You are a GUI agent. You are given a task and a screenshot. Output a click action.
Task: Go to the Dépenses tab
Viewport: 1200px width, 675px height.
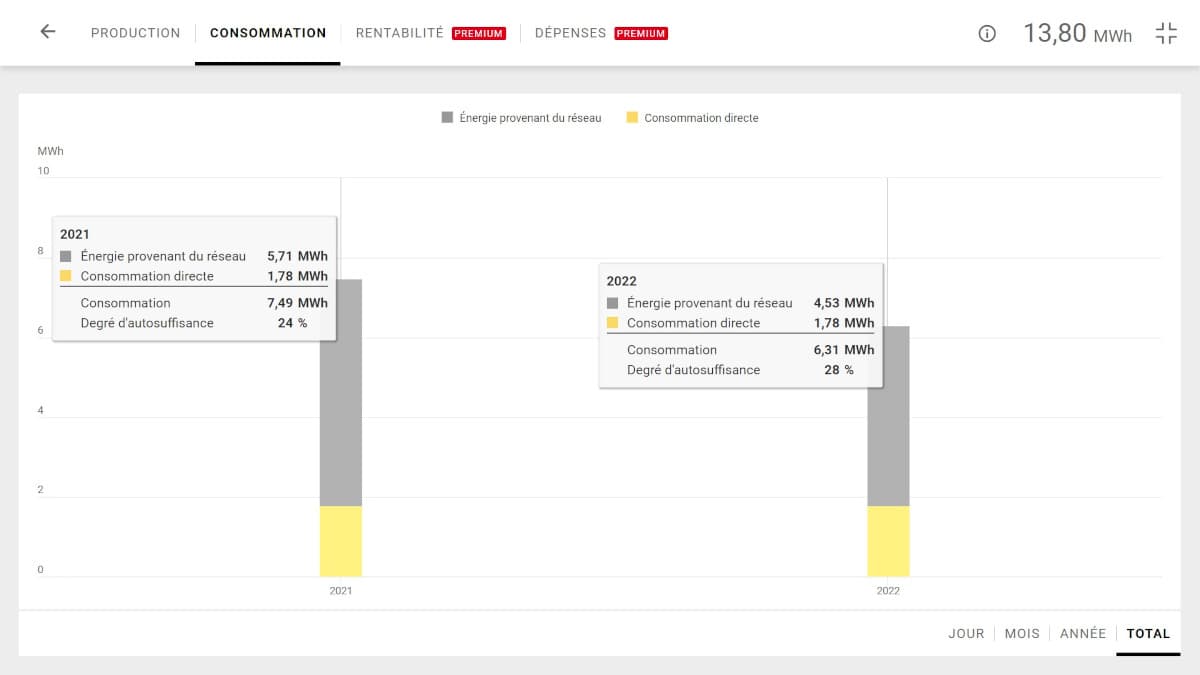point(570,33)
